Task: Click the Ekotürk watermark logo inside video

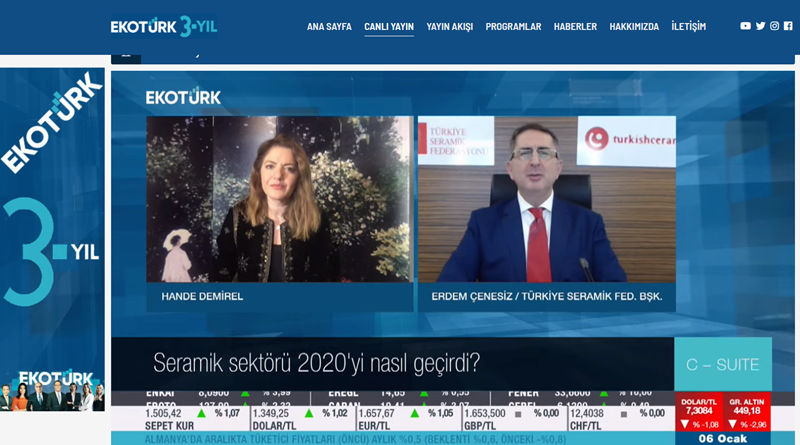Action: [183, 96]
